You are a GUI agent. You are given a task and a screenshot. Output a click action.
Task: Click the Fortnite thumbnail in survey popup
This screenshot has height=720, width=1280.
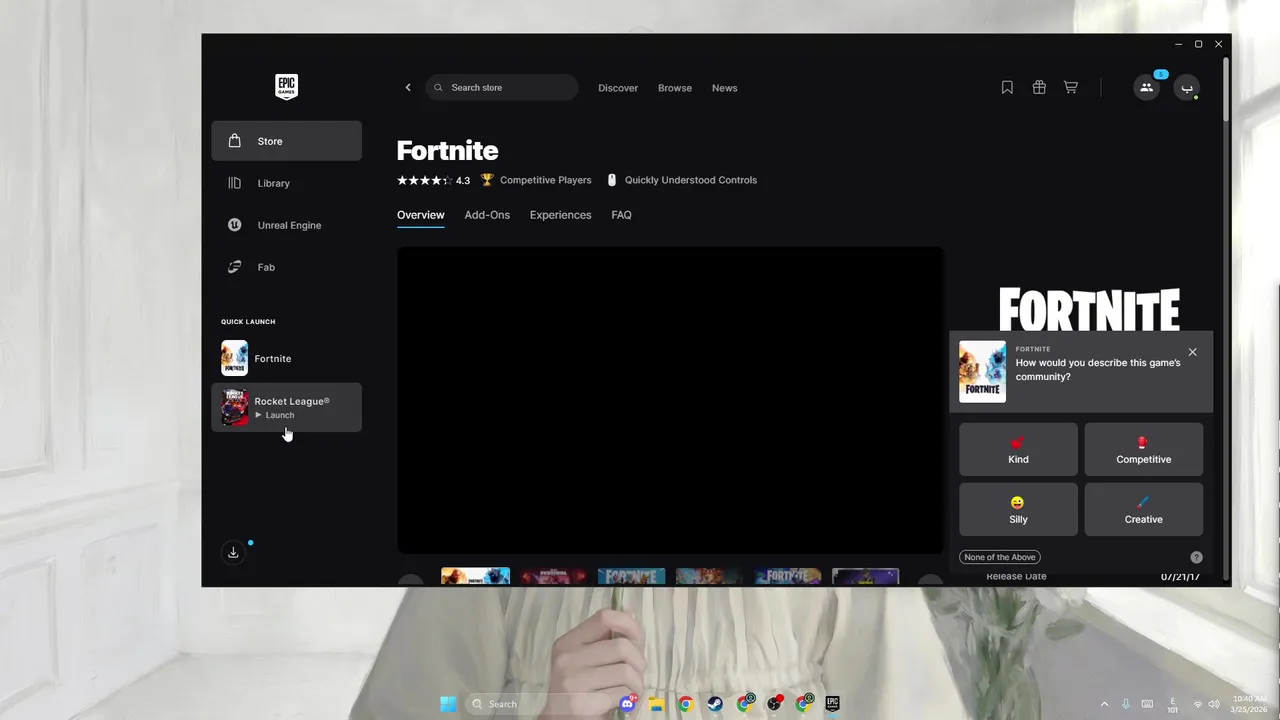pos(982,371)
